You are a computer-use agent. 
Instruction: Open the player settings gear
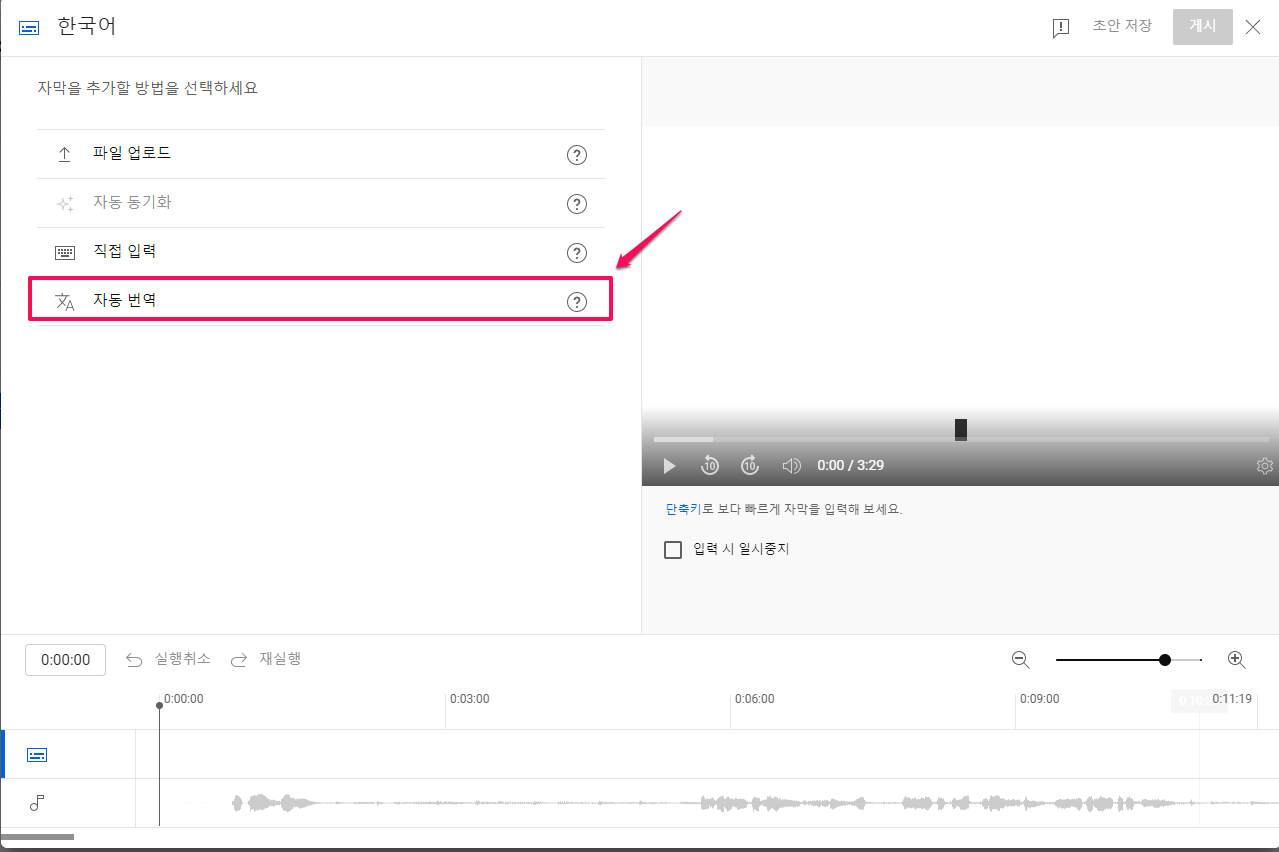click(1264, 465)
